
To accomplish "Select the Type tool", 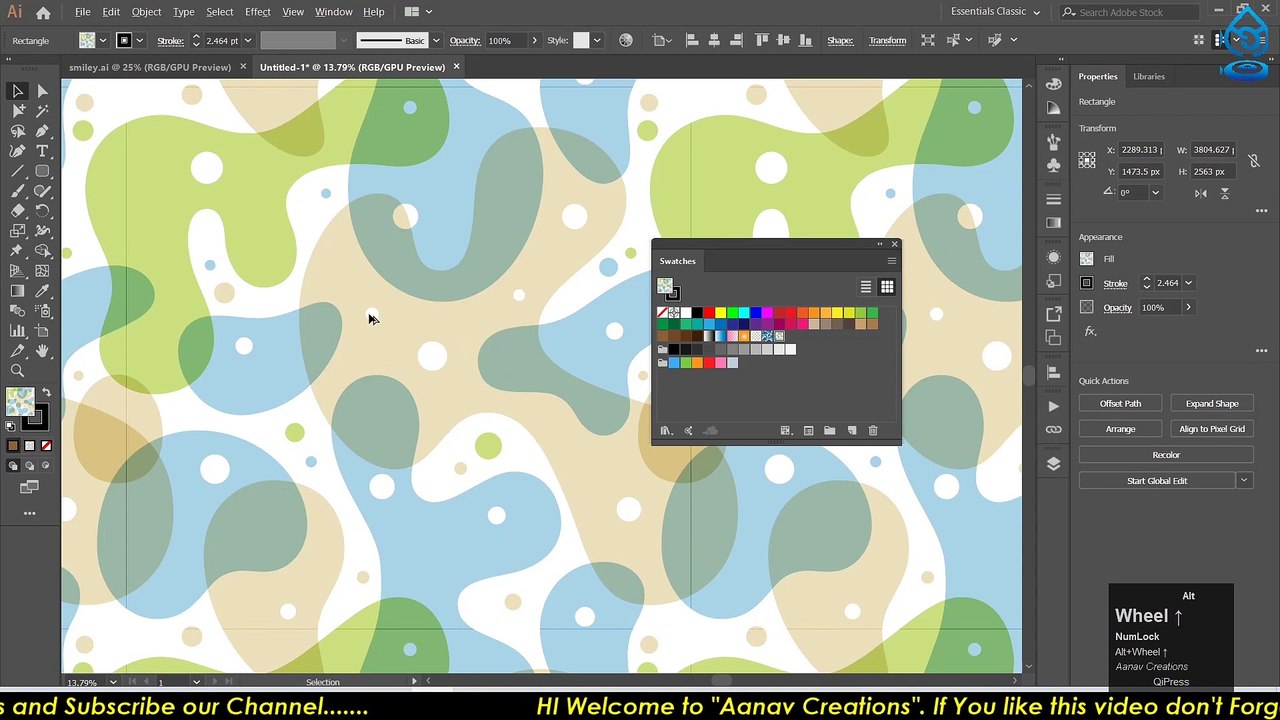I will [x=42, y=151].
